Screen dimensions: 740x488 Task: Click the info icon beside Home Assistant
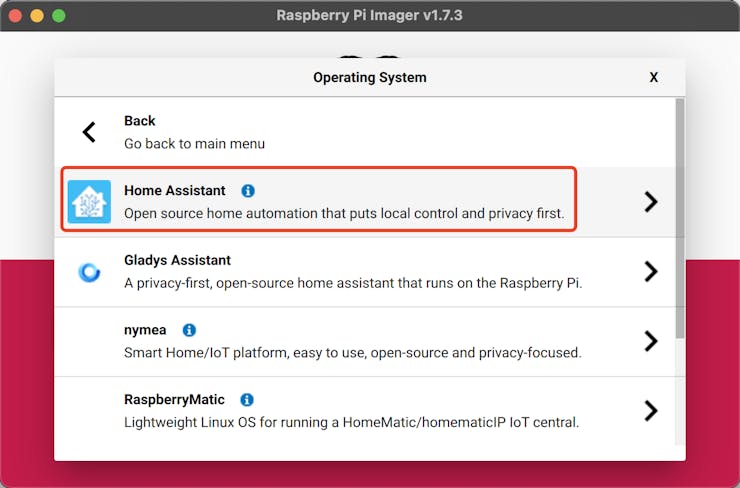[248, 190]
